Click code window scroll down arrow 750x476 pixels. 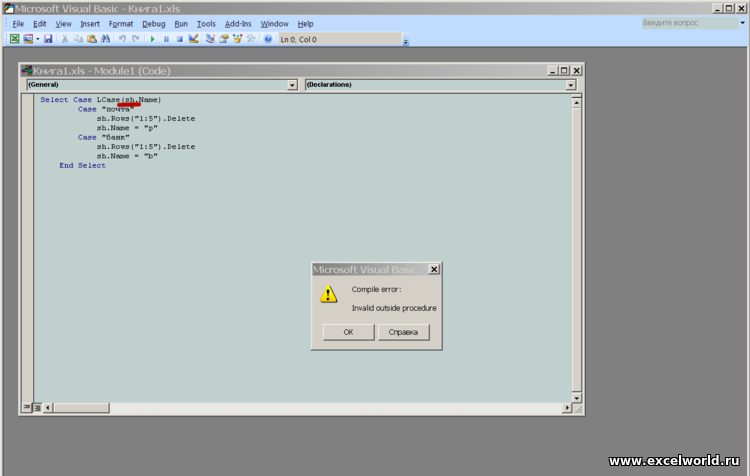point(576,398)
